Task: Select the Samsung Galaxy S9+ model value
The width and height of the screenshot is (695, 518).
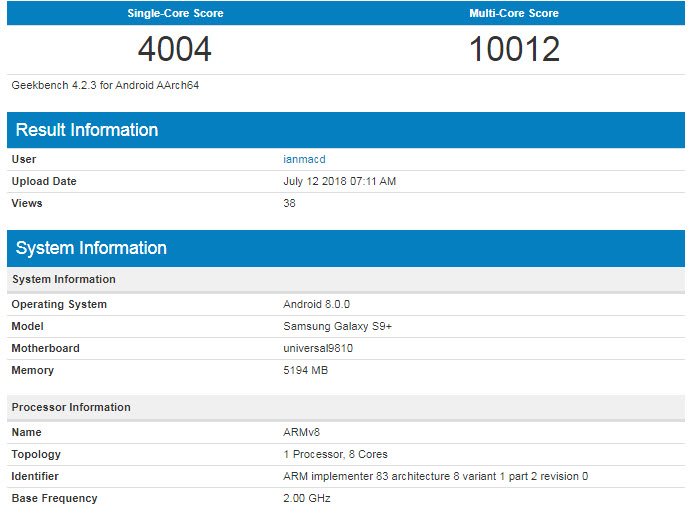Action: pos(338,327)
